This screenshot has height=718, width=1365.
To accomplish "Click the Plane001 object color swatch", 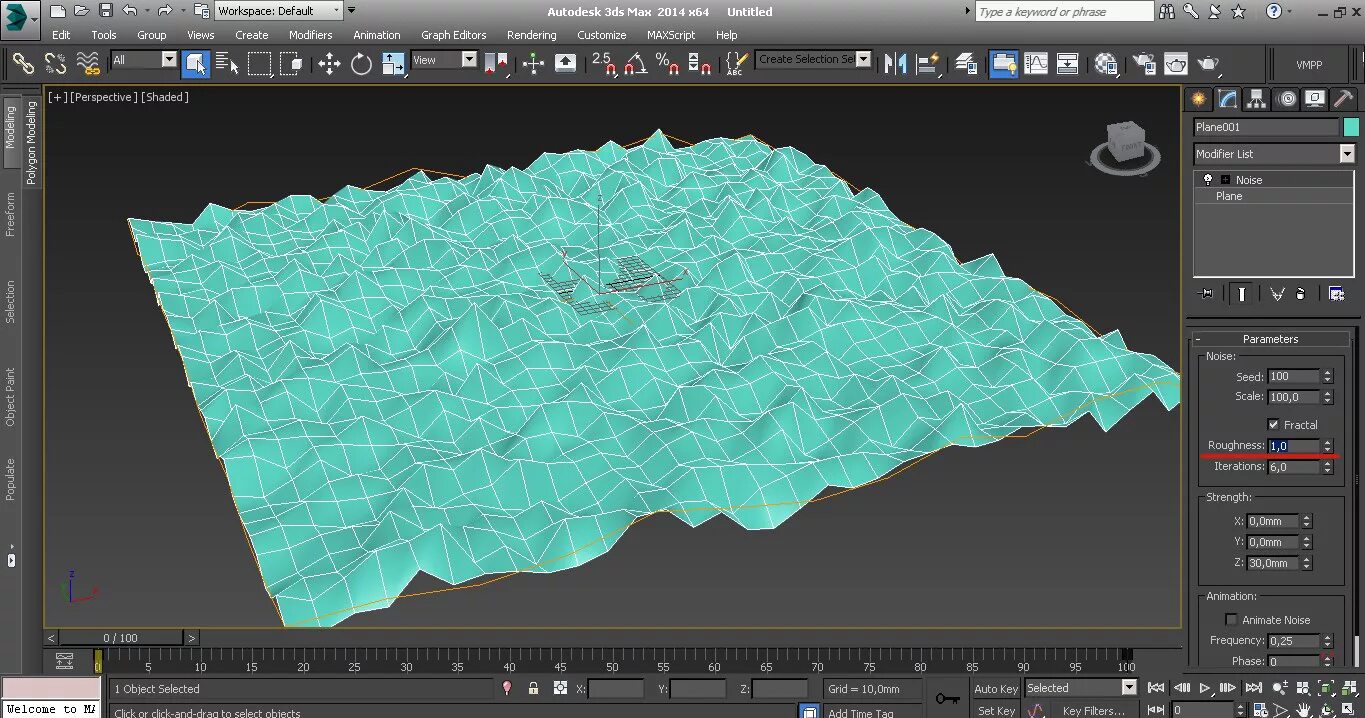I will point(1351,127).
